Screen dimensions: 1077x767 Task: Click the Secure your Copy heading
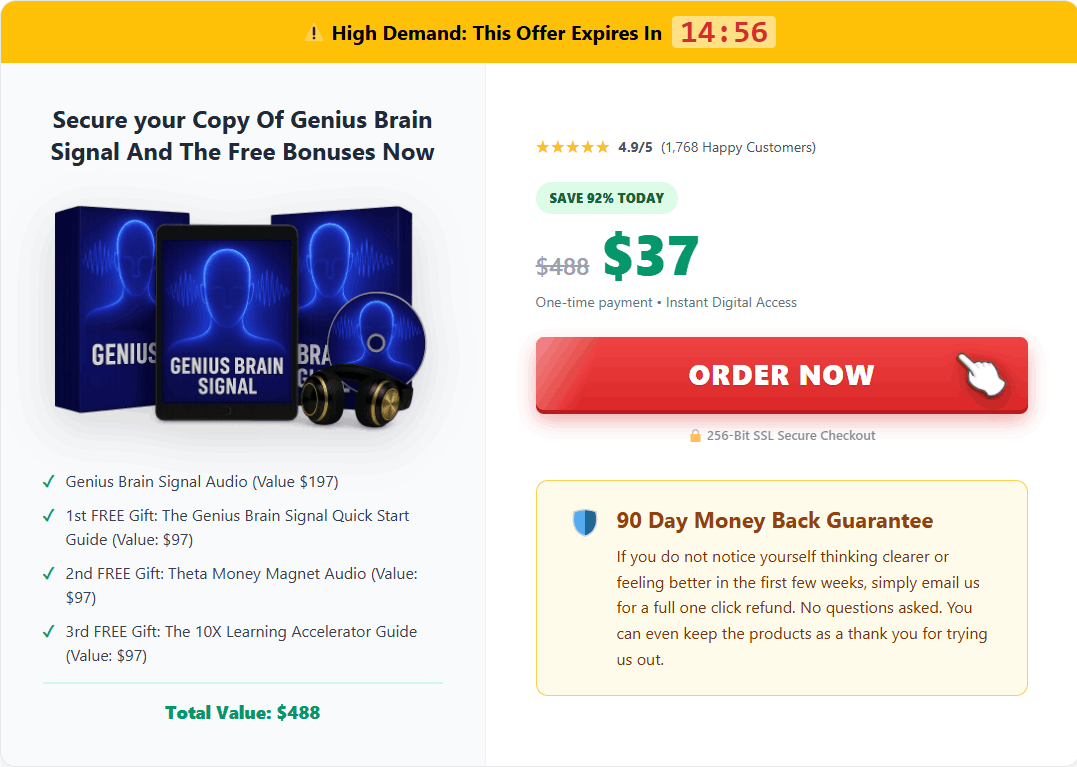pyautogui.click(x=241, y=135)
